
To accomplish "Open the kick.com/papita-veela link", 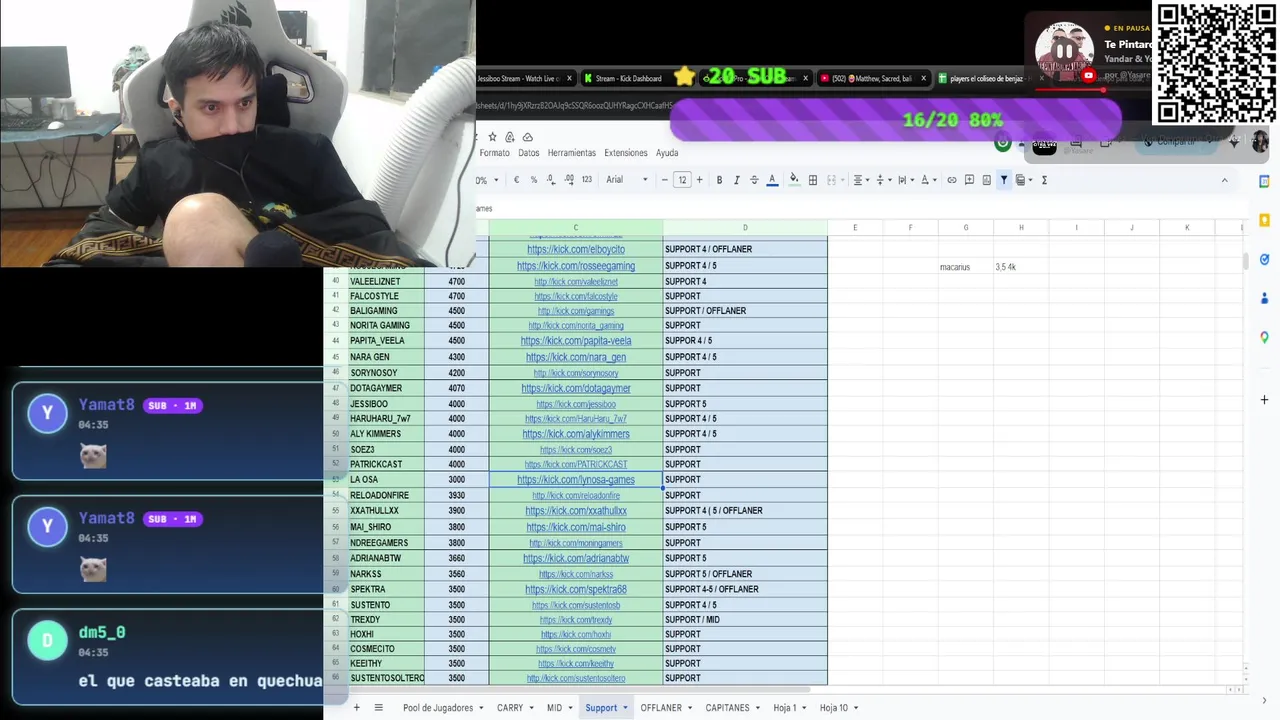I will coord(576,341).
